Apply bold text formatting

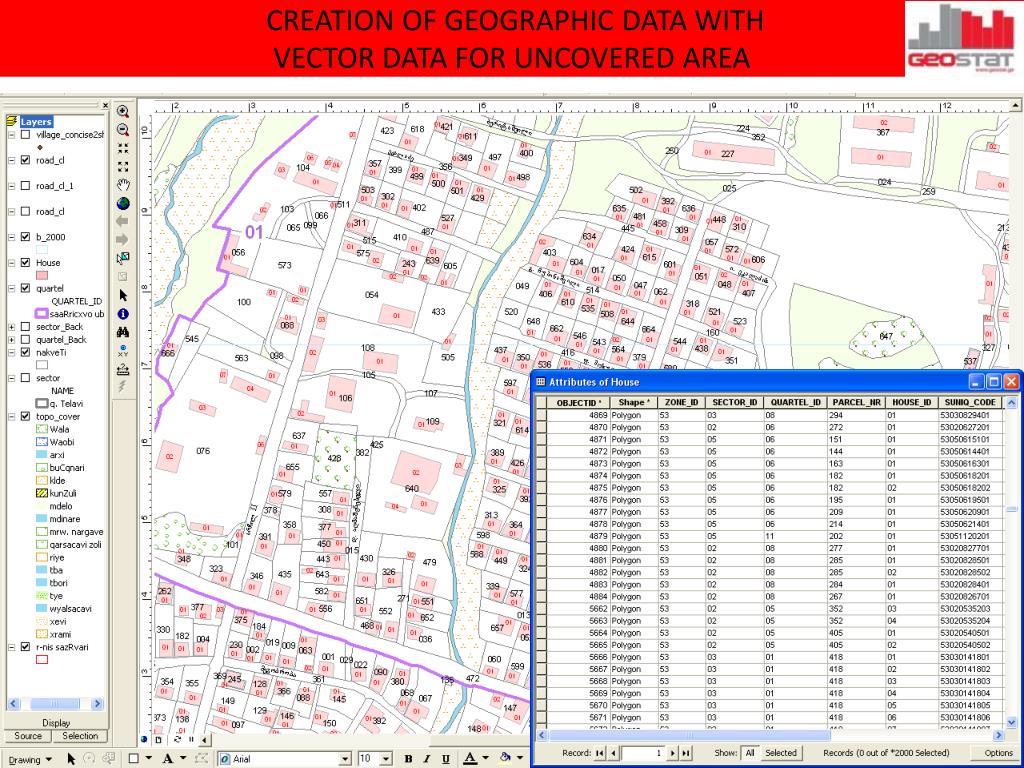(408, 759)
